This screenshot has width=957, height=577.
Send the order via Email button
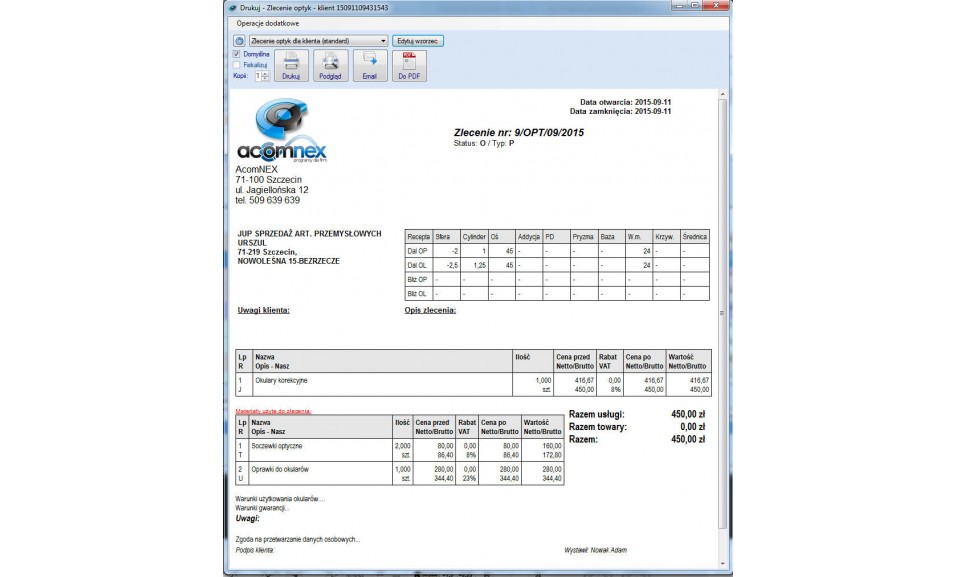(x=369, y=66)
